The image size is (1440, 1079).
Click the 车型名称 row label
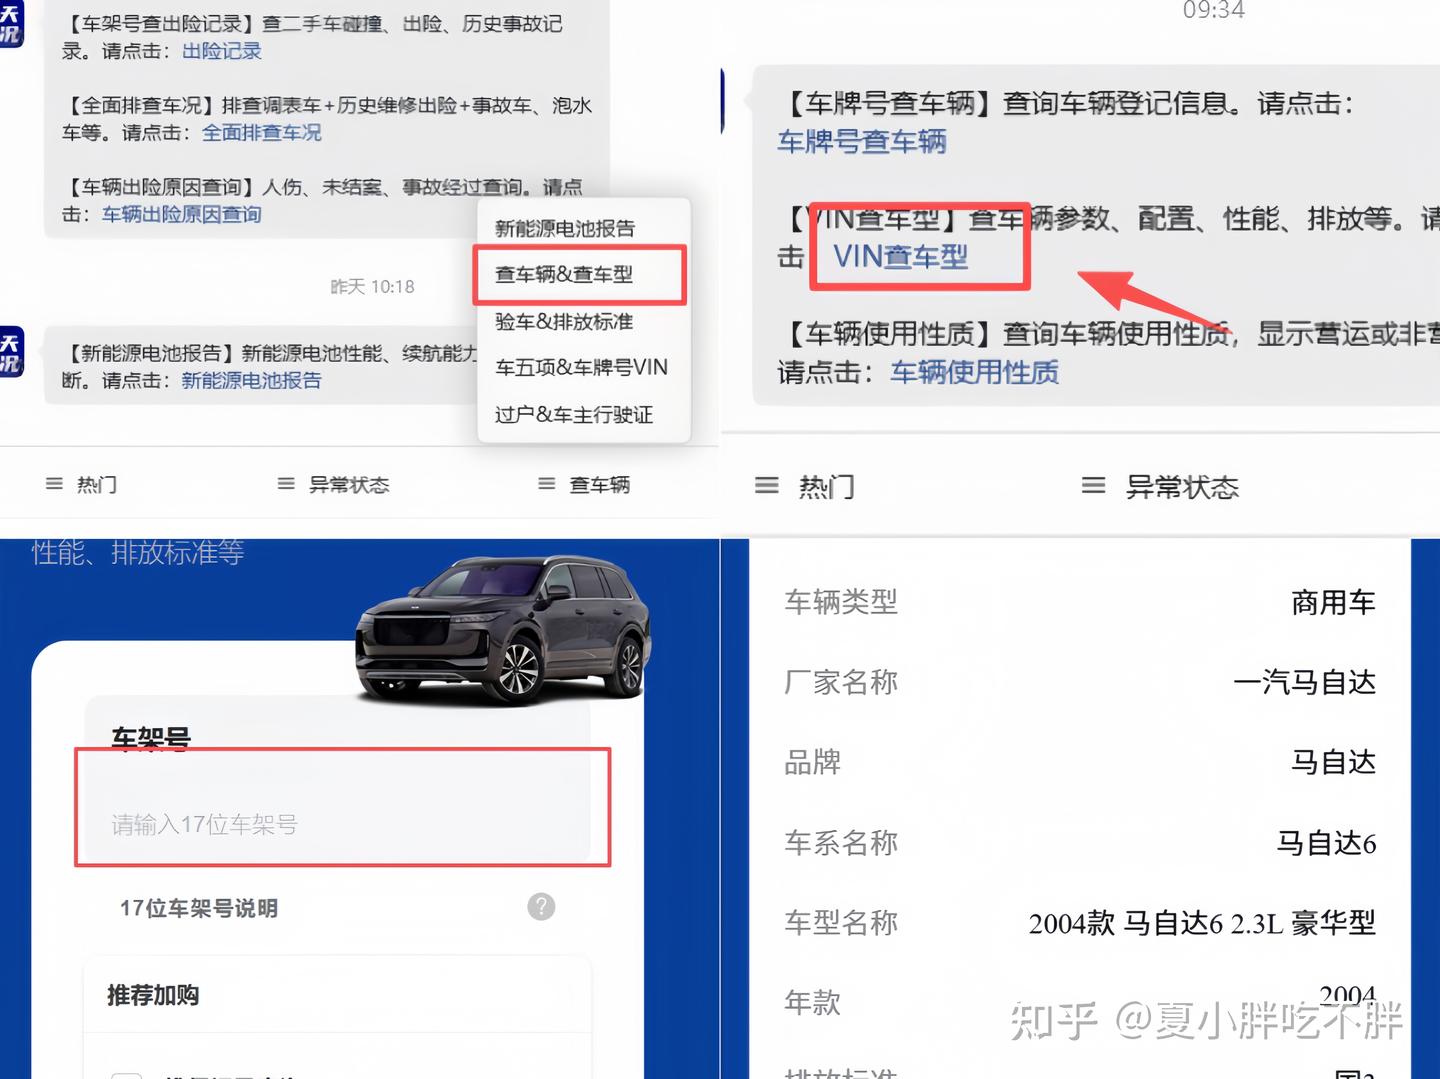click(x=841, y=922)
